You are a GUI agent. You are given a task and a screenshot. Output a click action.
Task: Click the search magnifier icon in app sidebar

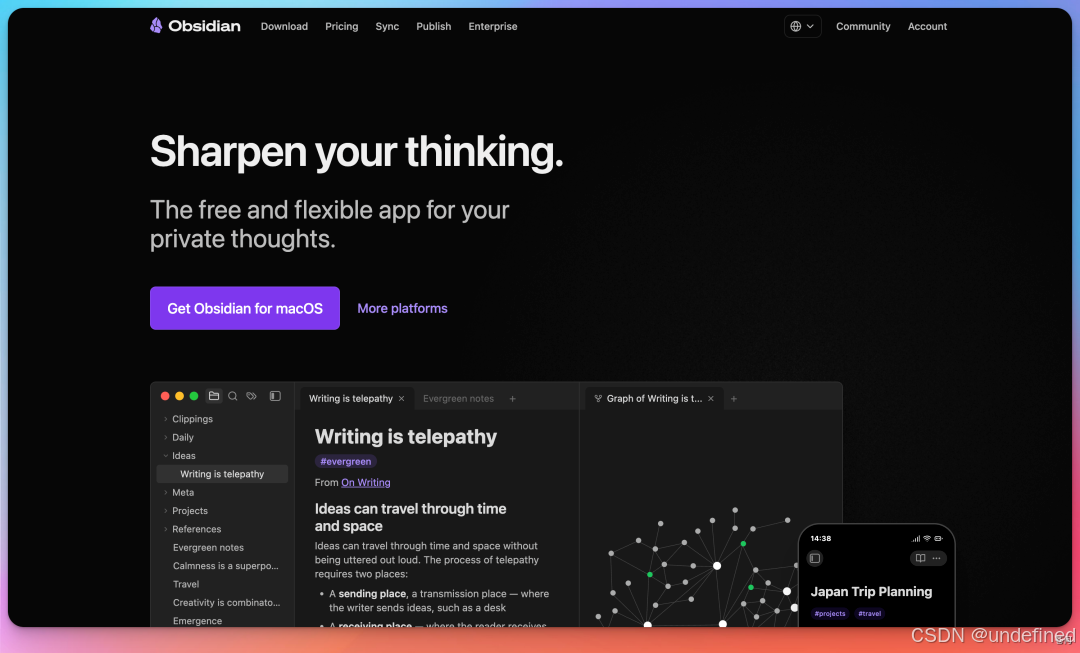pyautogui.click(x=233, y=396)
